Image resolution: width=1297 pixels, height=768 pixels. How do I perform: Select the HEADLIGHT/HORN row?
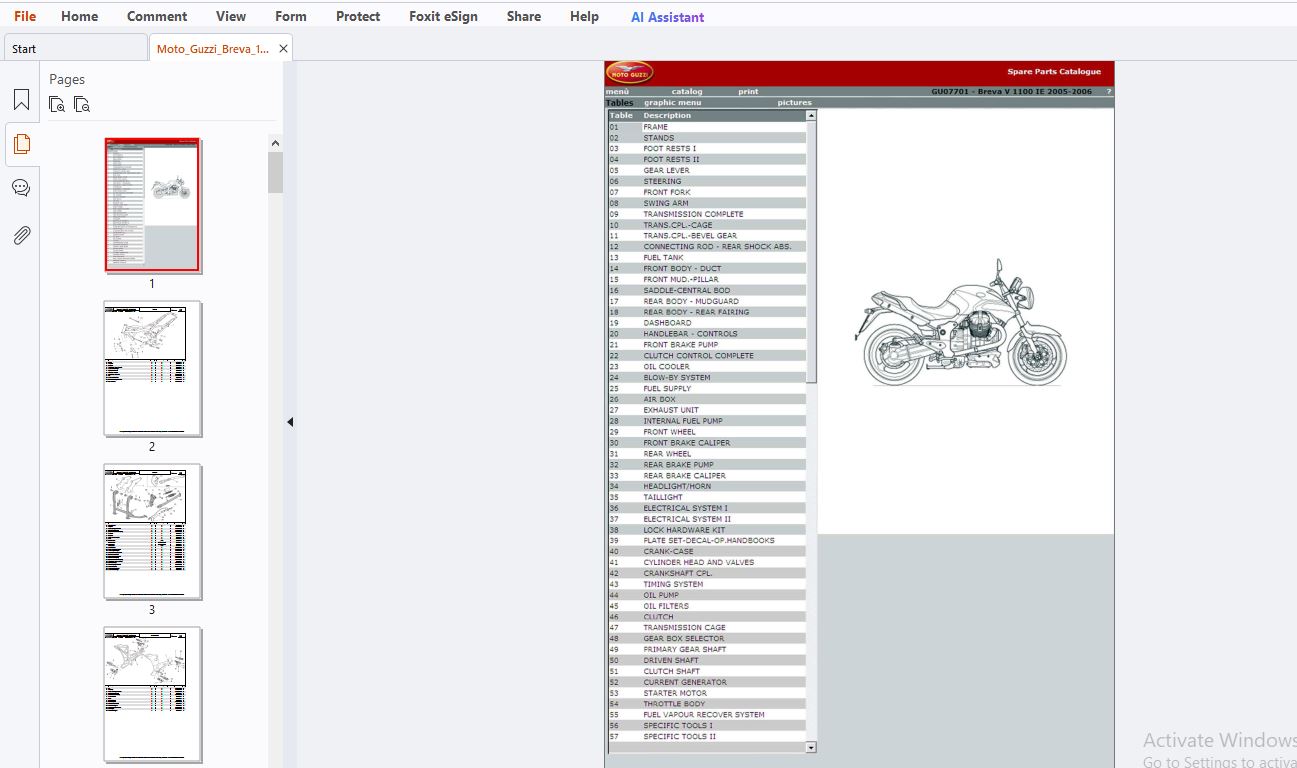706,486
